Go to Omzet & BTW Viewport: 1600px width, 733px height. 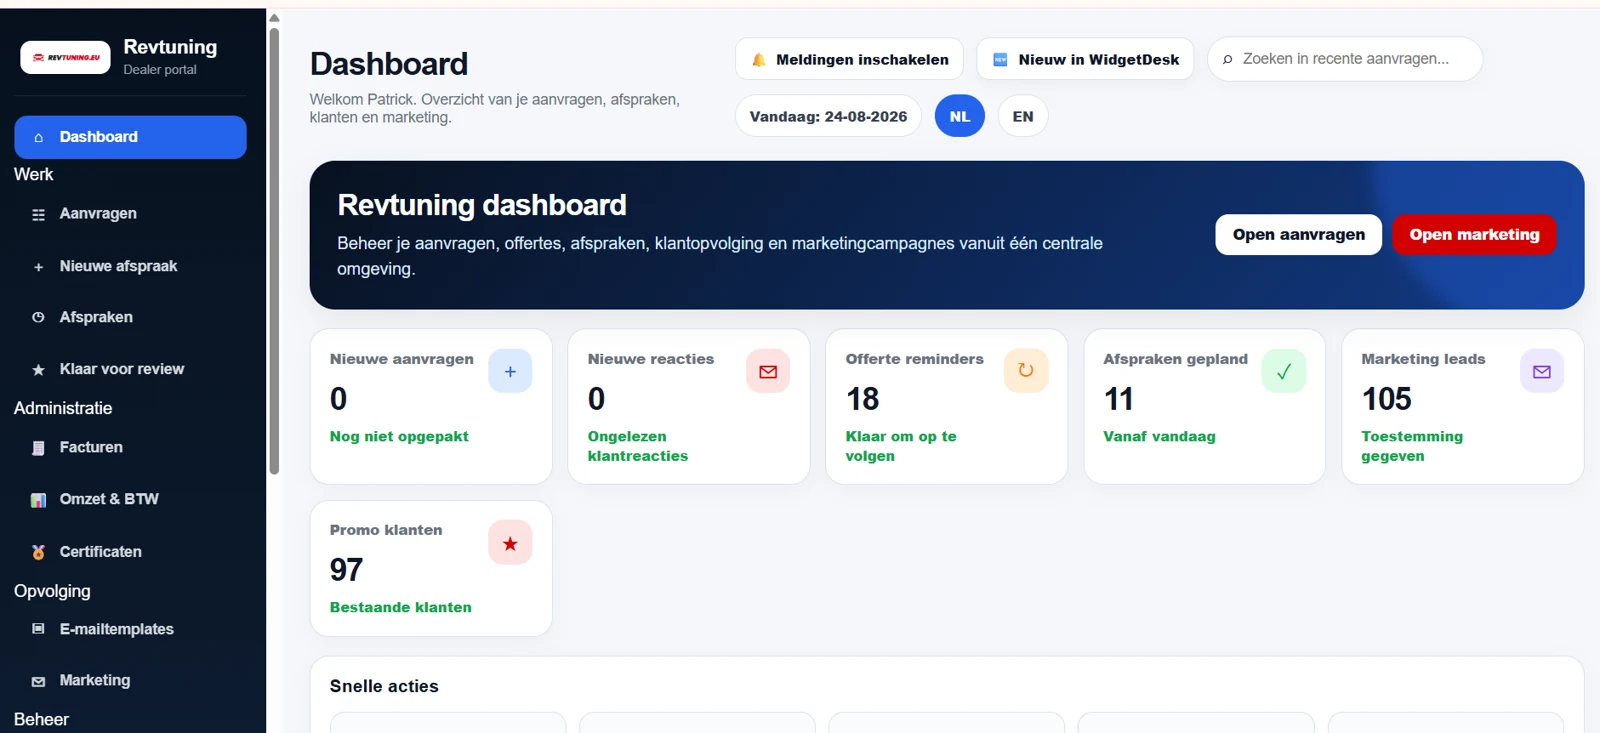130,499
